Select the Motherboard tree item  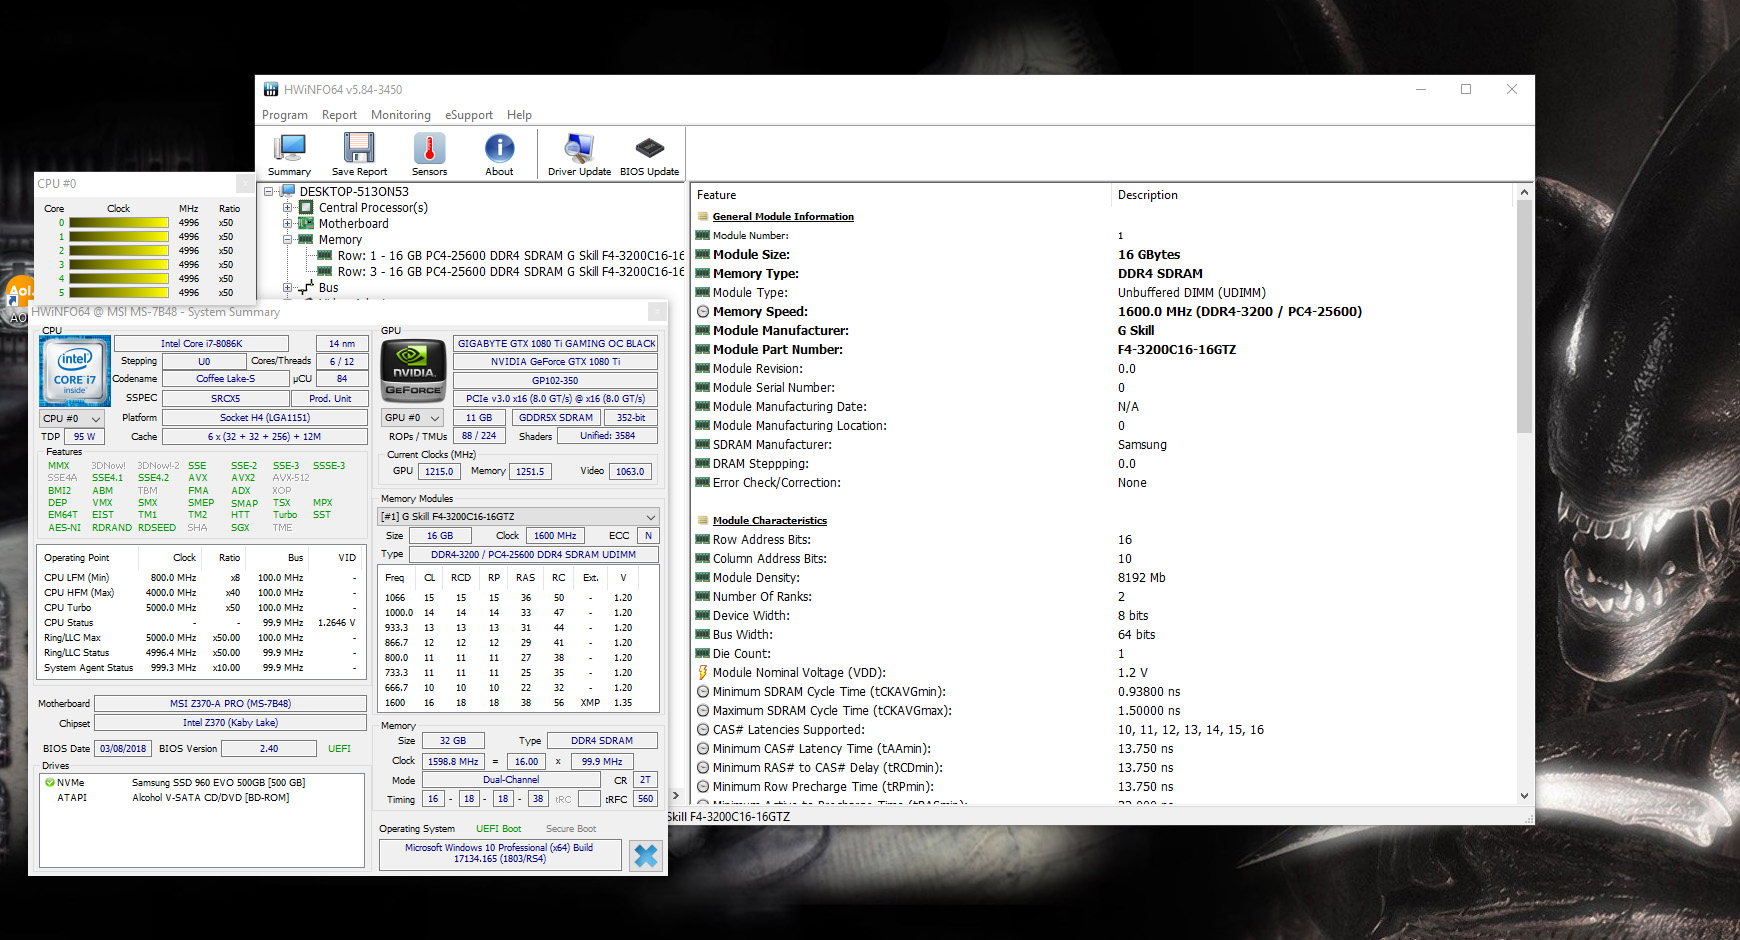[x=353, y=223]
